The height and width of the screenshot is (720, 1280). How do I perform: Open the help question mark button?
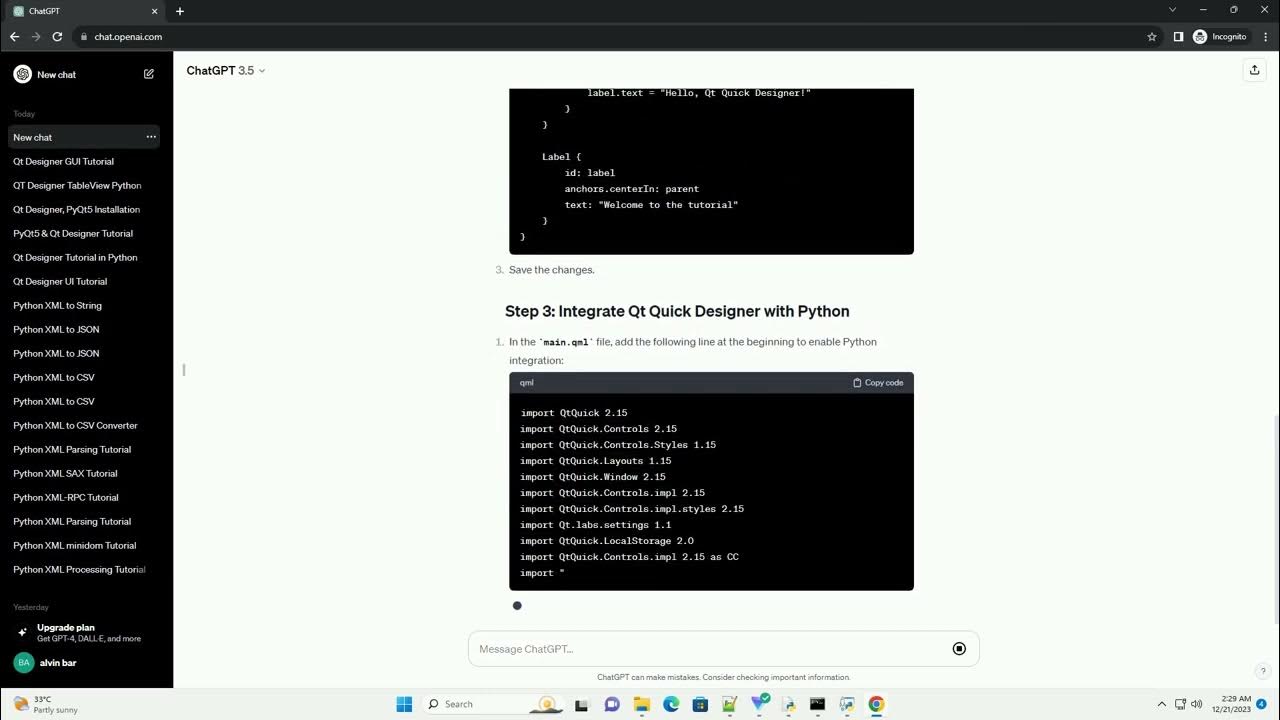click(x=1263, y=671)
